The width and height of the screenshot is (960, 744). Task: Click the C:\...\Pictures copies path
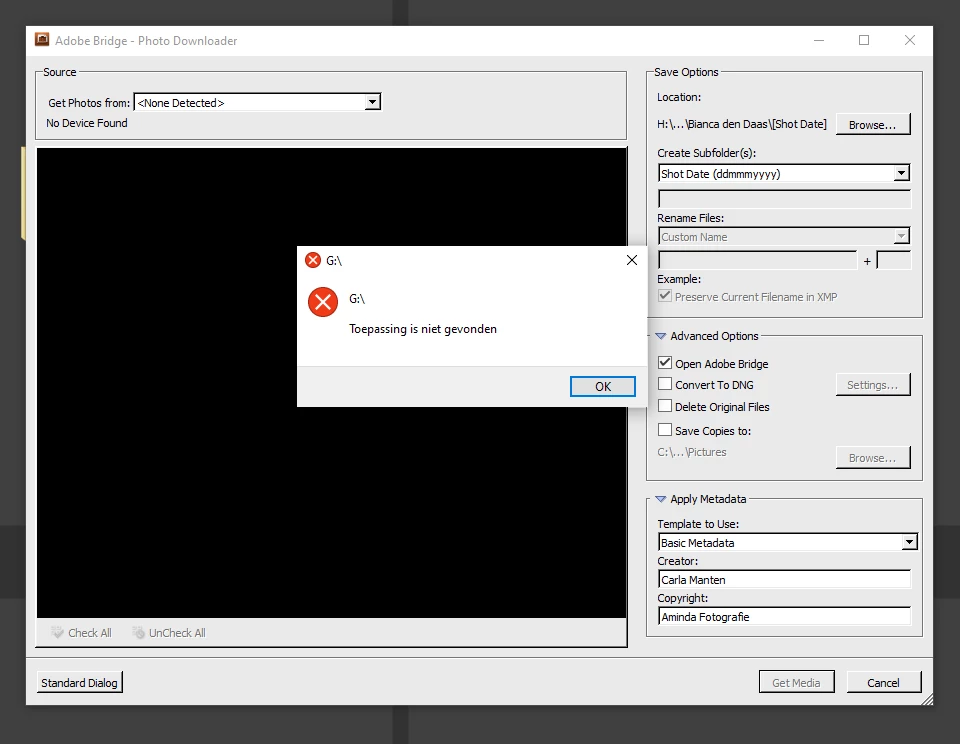[x=692, y=452]
